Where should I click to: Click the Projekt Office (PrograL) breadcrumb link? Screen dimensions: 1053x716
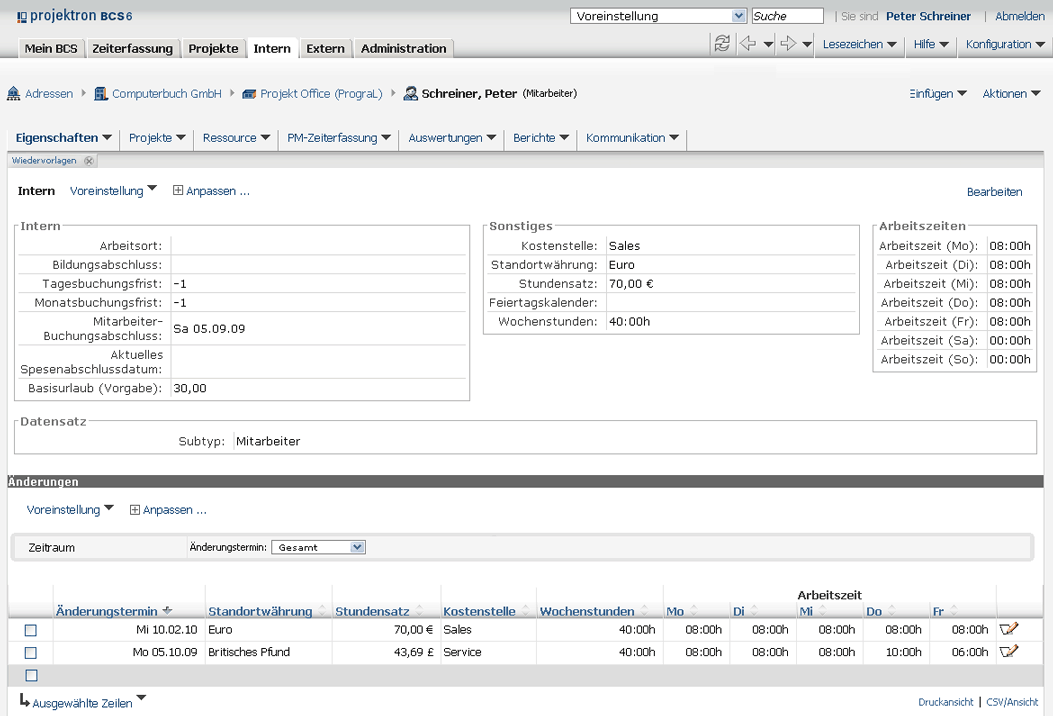coord(321,93)
